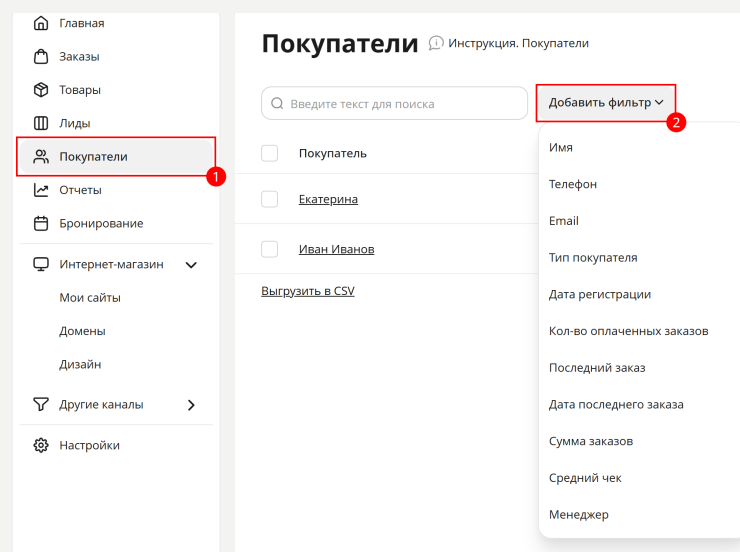Click the customer search input field
The height and width of the screenshot is (552, 740).
(x=395, y=103)
